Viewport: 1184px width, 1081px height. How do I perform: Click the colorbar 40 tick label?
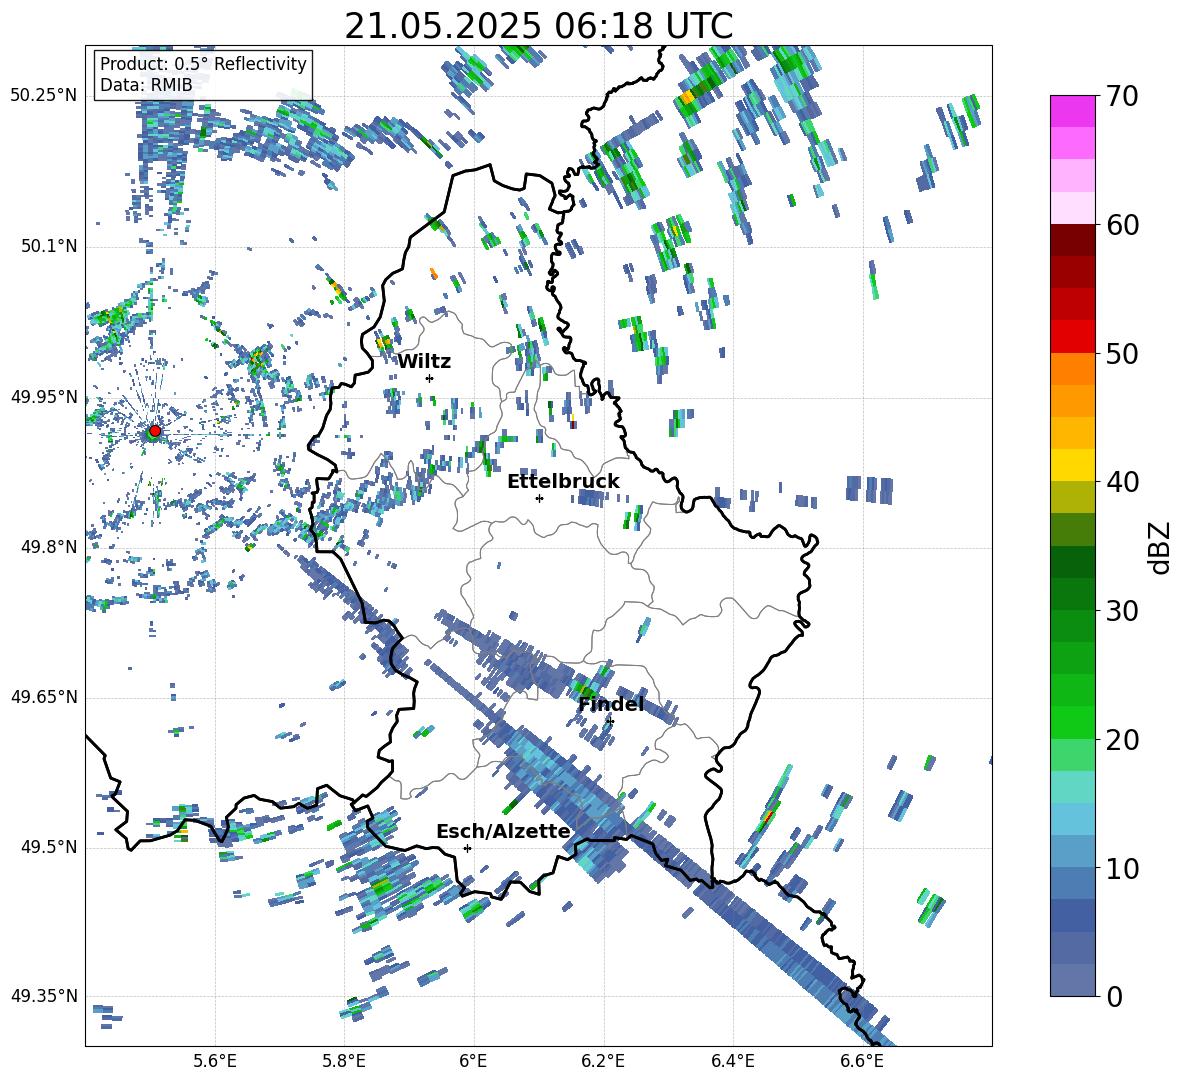click(1122, 482)
